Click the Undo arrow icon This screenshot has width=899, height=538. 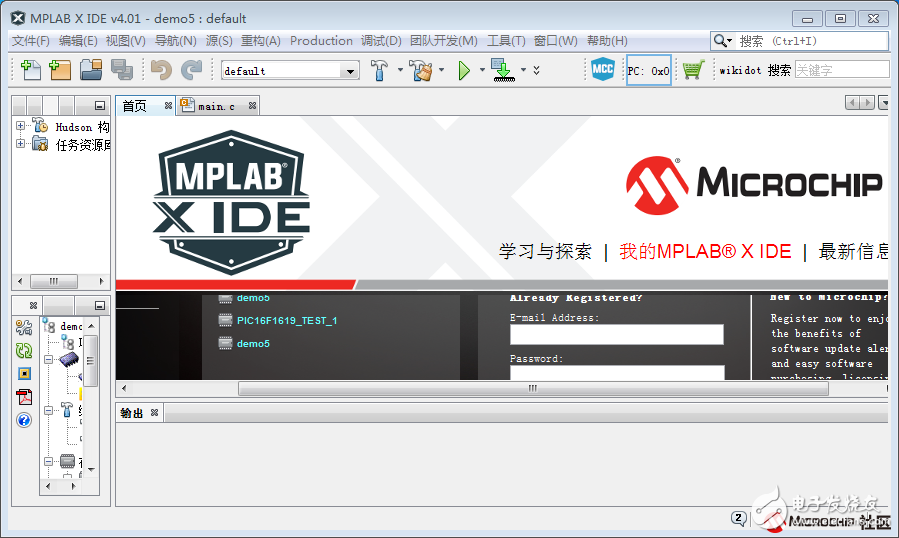[x=160, y=70]
